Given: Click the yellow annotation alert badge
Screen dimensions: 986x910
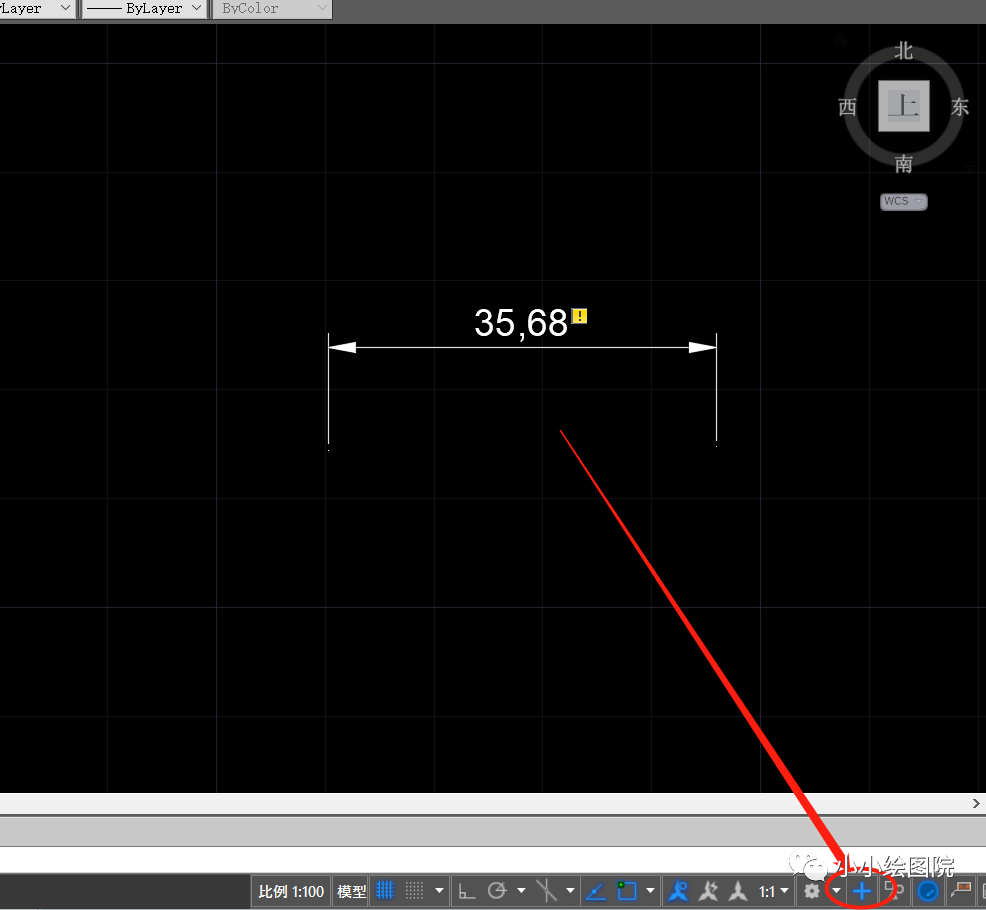Looking at the screenshot, I should (x=579, y=316).
